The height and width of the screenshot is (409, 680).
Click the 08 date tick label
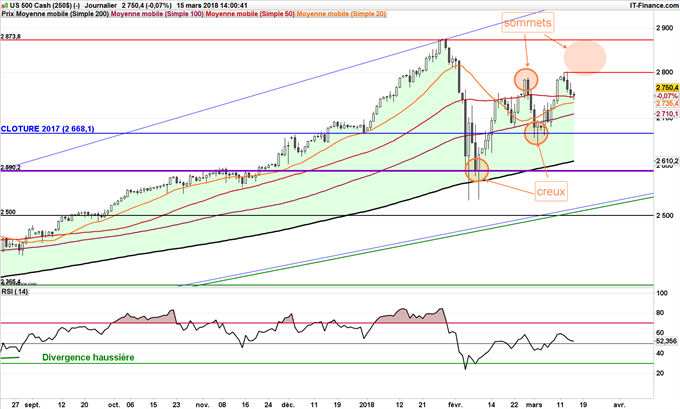(x=221, y=405)
